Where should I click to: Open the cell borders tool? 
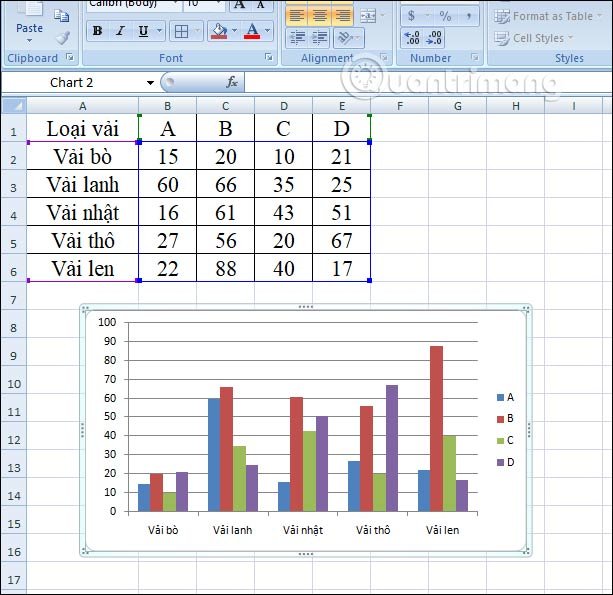coord(180,31)
